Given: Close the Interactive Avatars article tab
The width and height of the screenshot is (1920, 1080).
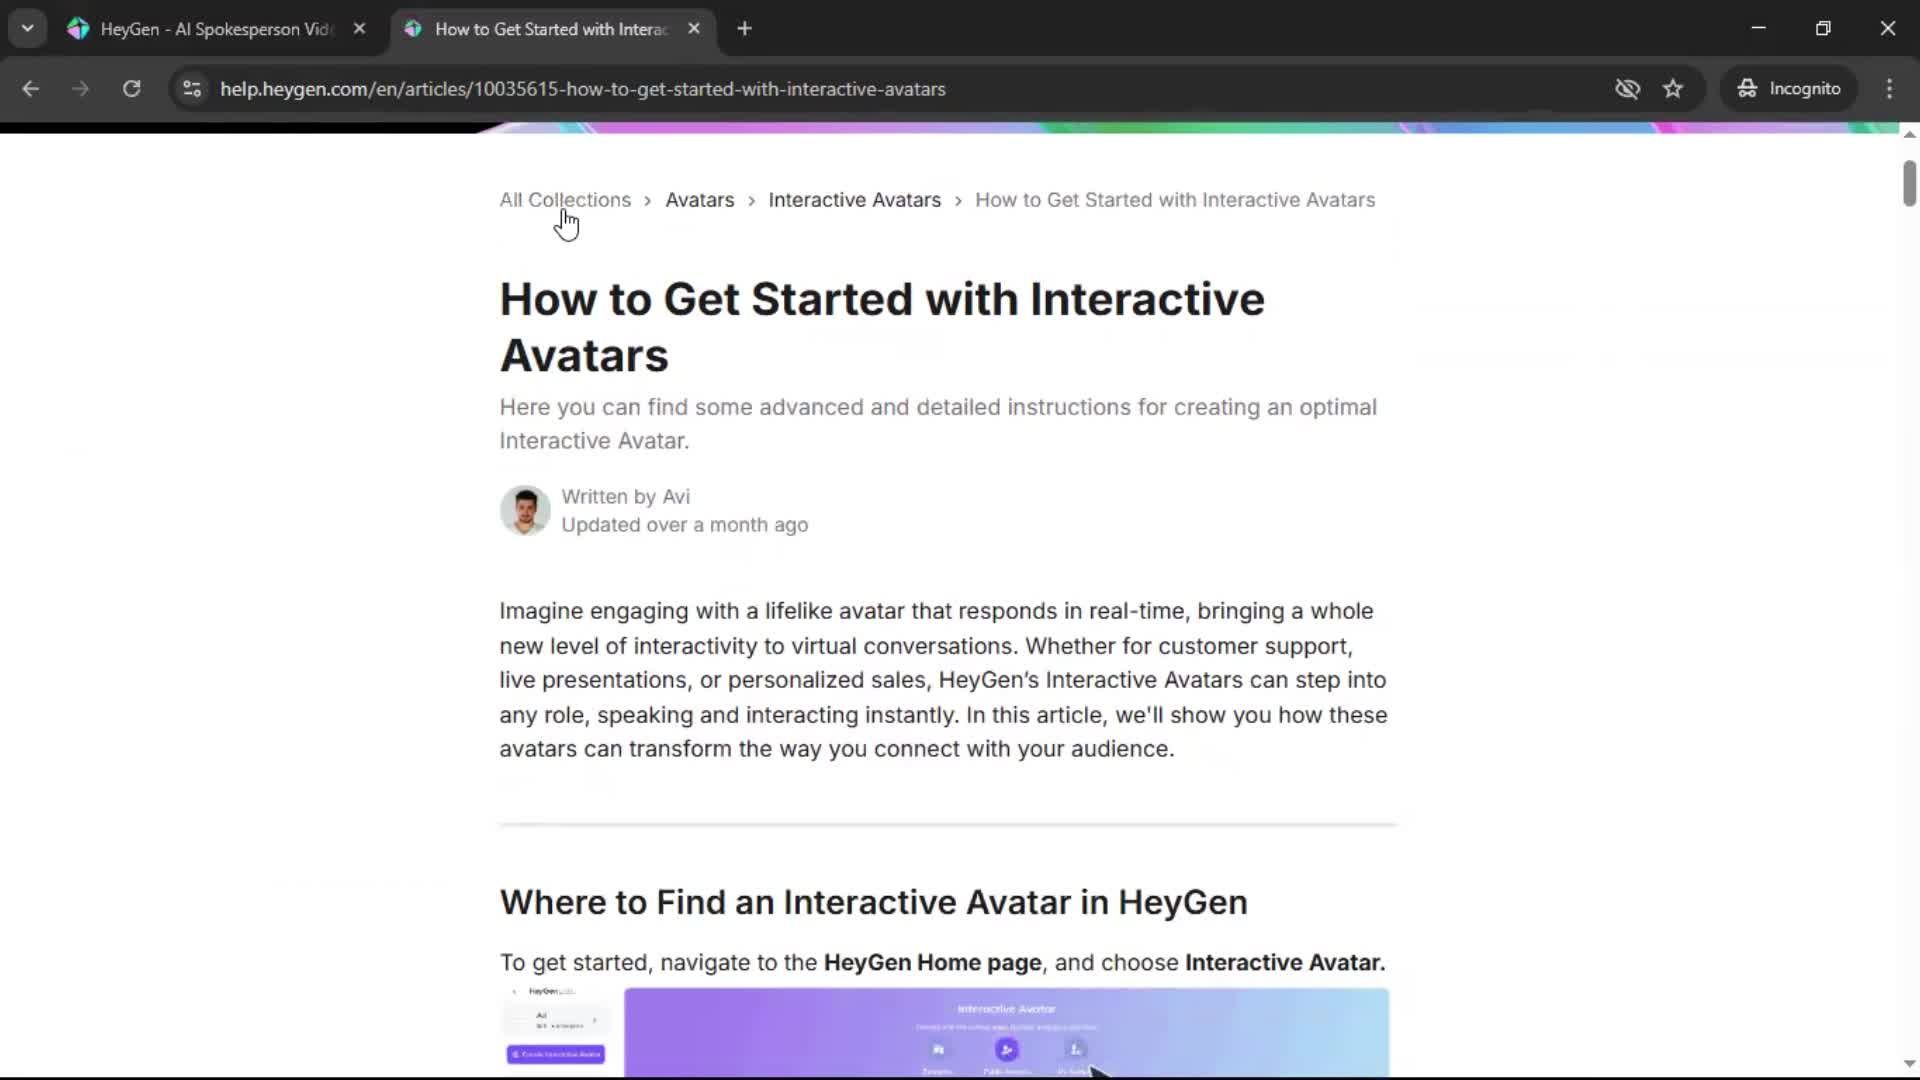Looking at the screenshot, I should point(694,29).
